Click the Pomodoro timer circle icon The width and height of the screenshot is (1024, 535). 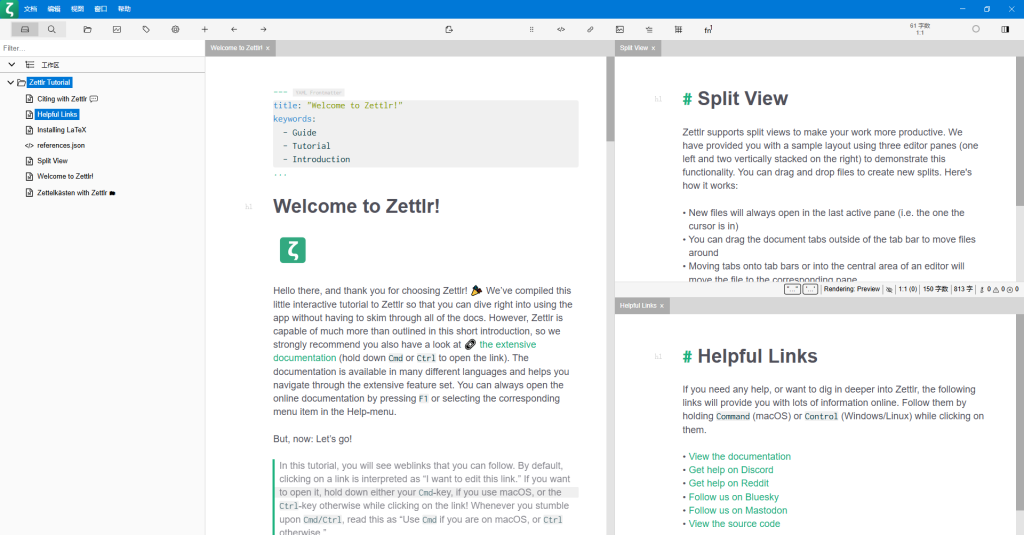(x=976, y=29)
